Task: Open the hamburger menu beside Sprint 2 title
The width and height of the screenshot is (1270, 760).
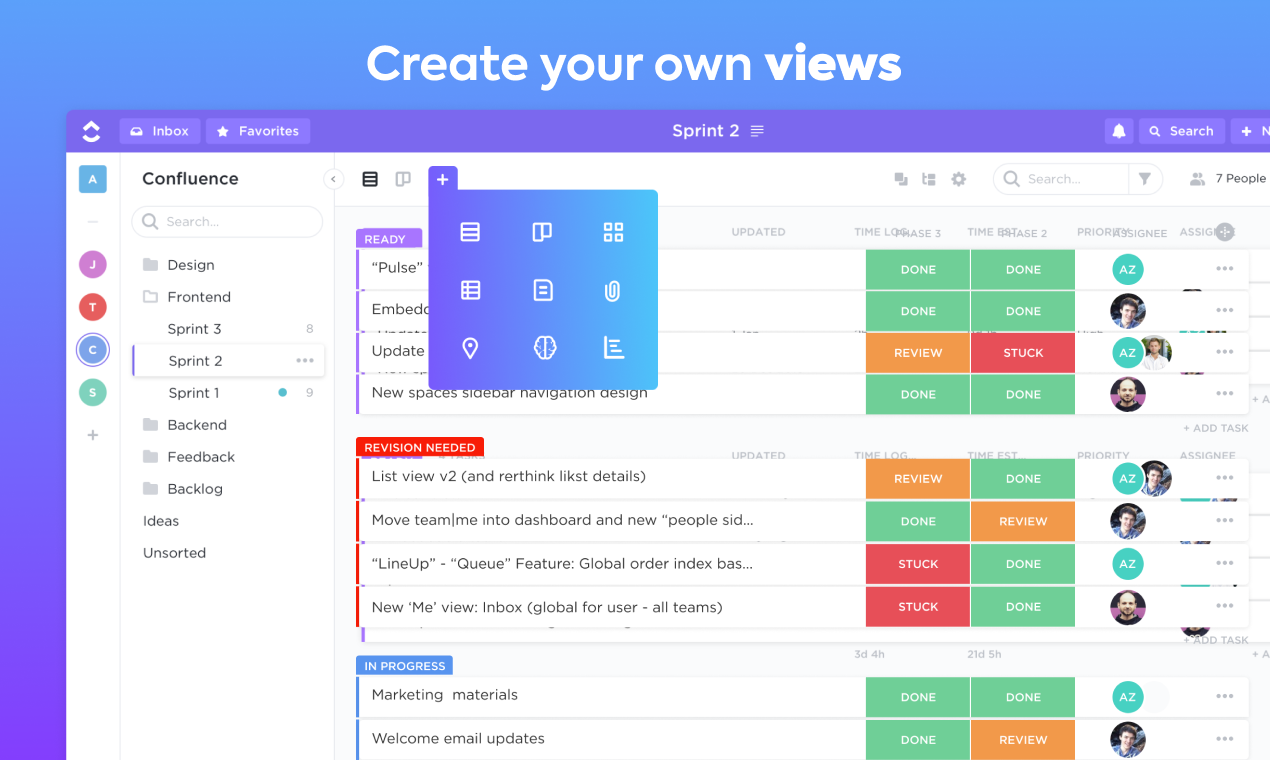Action: click(757, 130)
